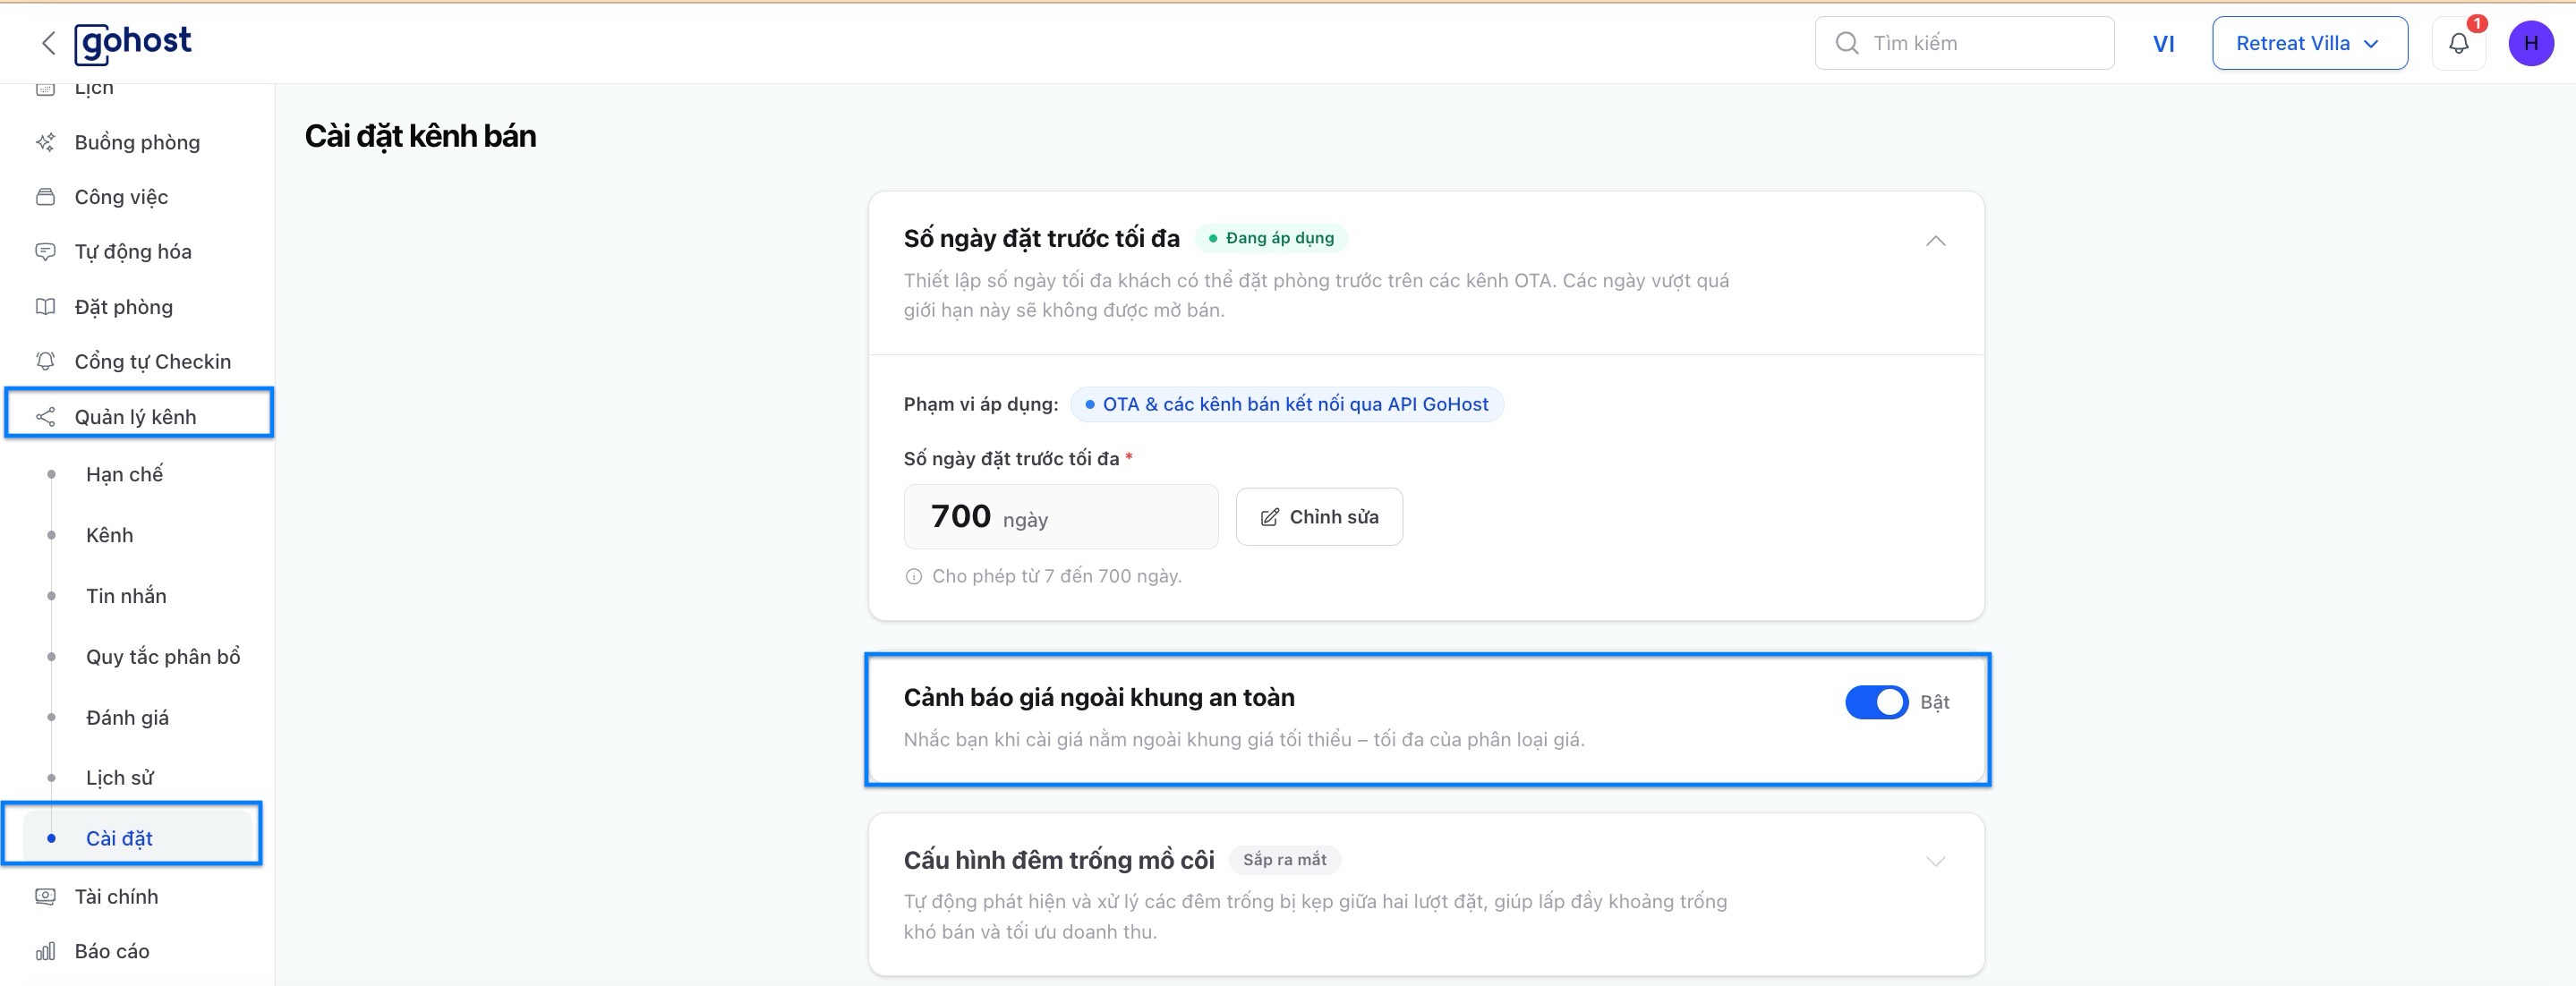The image size is (2576, 986).
Task: Click the 700 ngày value field
Action: click(1060, 517)
